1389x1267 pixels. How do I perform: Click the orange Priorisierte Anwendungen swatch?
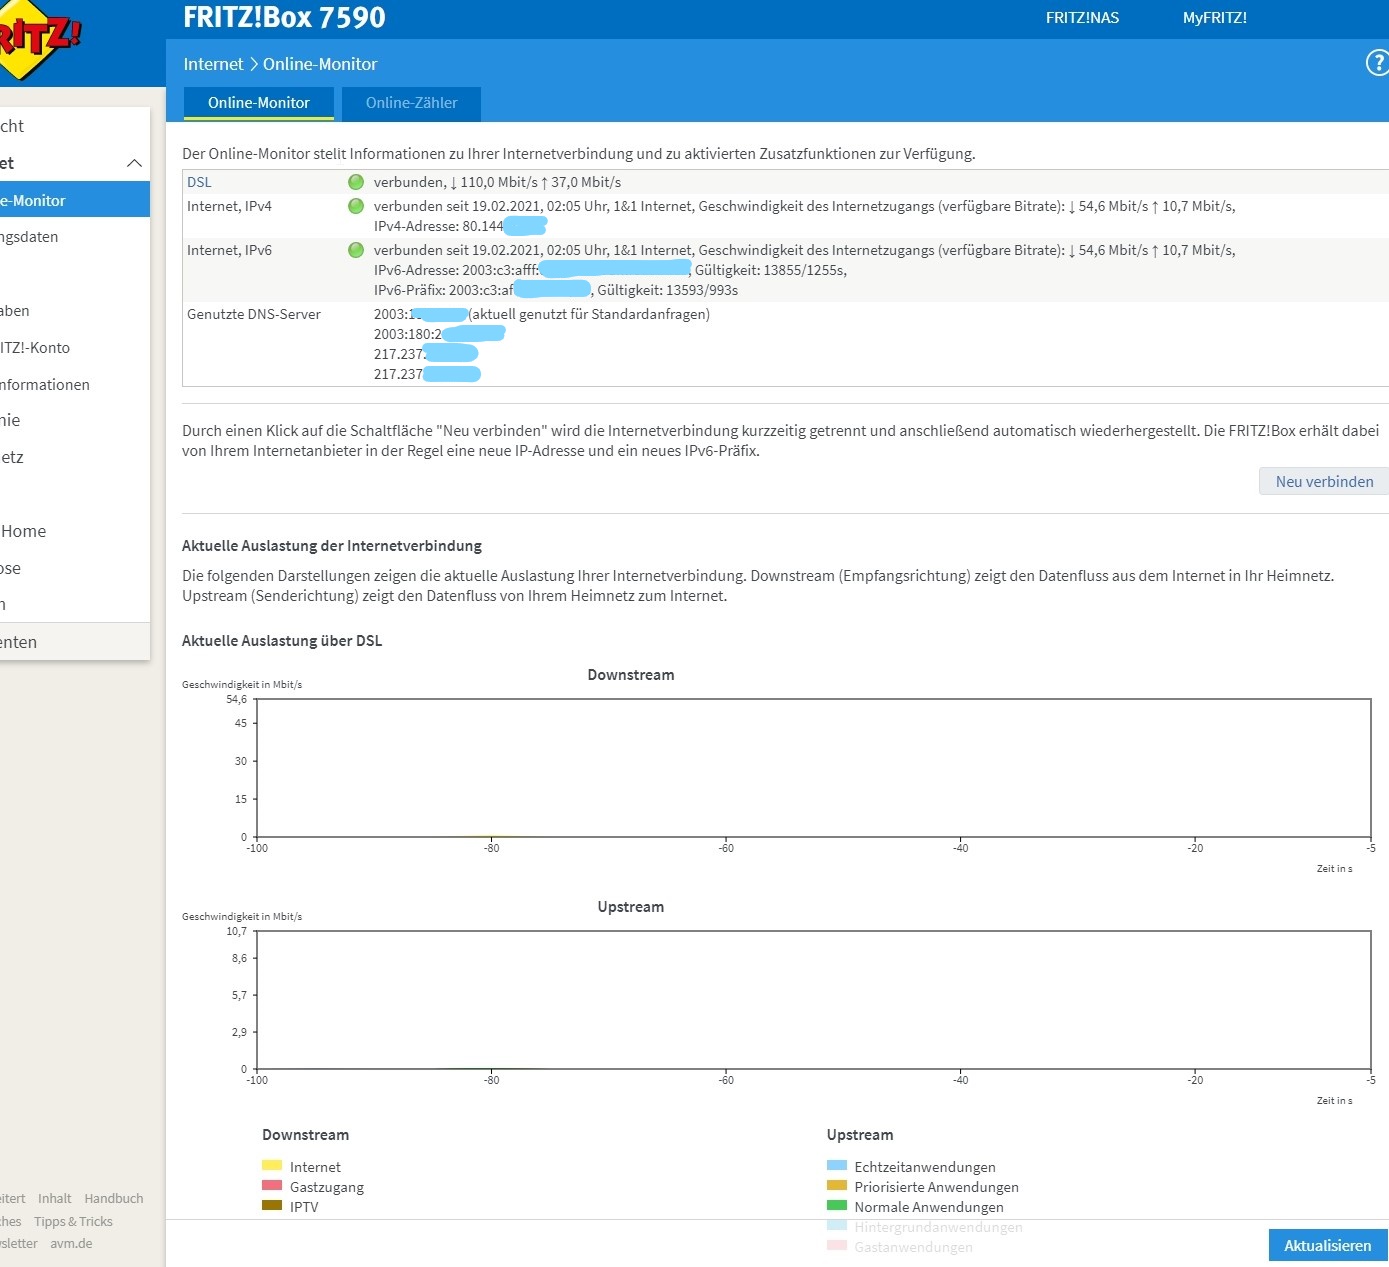837,1185
